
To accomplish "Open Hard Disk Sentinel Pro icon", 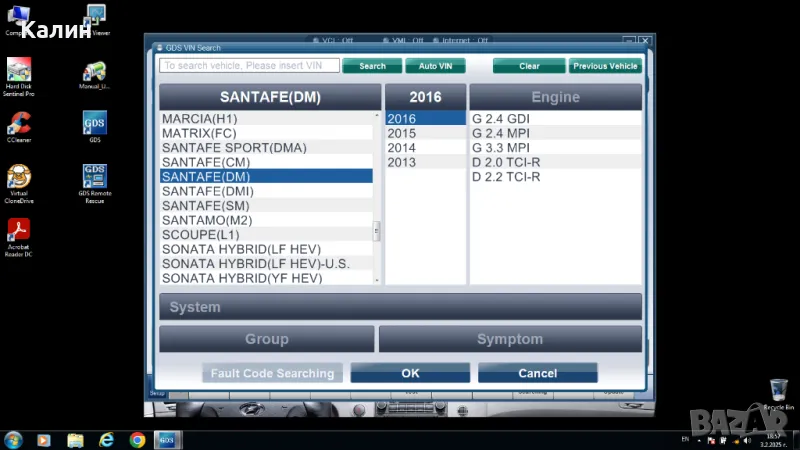I will (18, 70).
